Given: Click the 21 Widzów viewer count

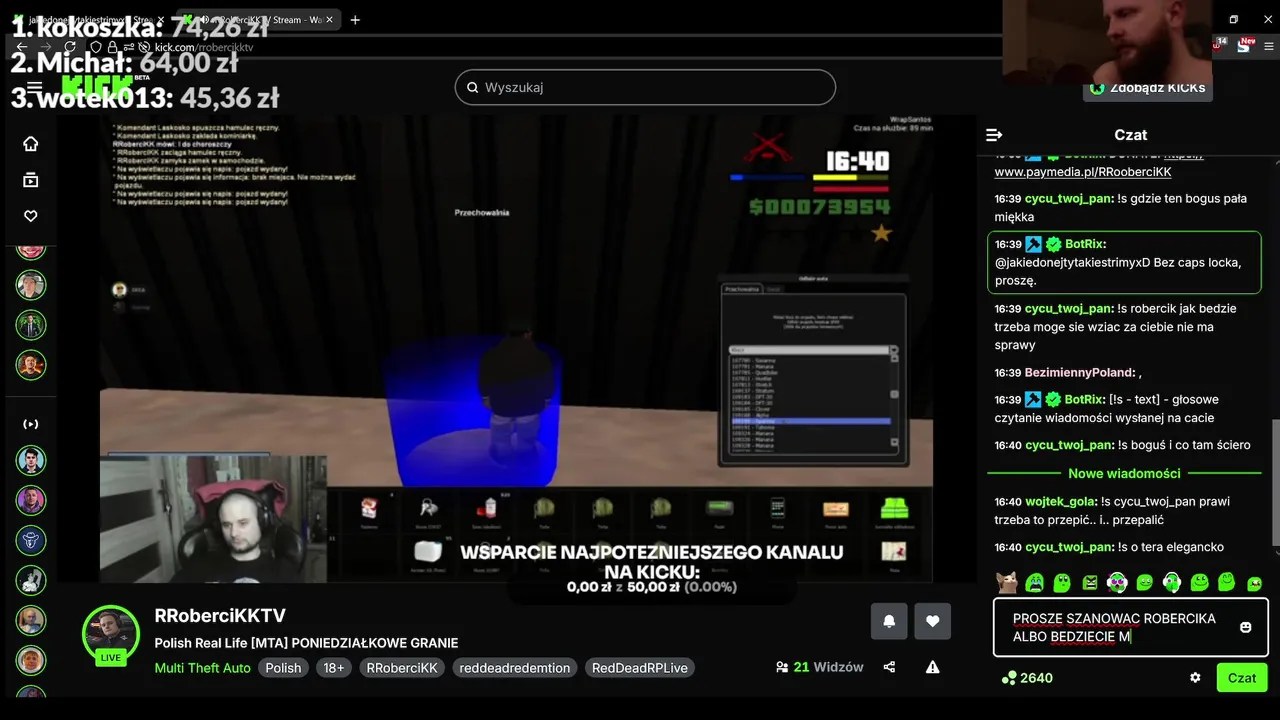Looking at the screenshot, I should [819, 667].
